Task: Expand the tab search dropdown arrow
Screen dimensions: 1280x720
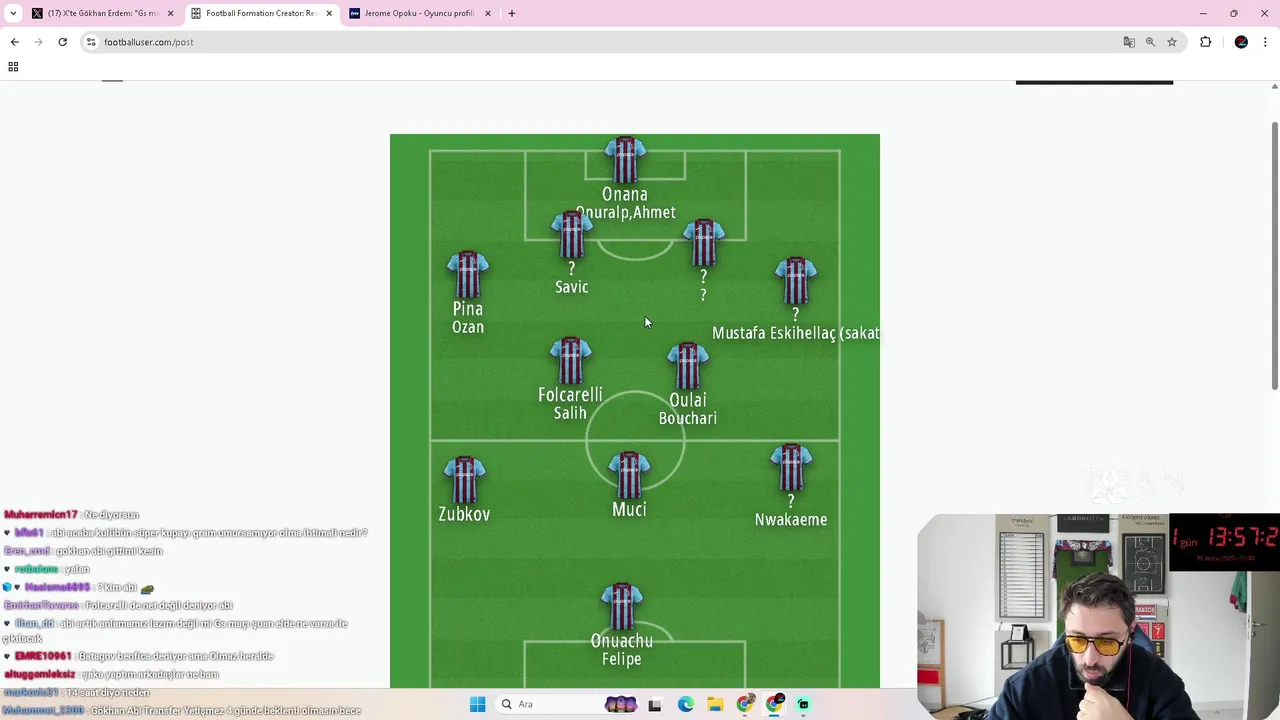Action: [x=12, y=13]
